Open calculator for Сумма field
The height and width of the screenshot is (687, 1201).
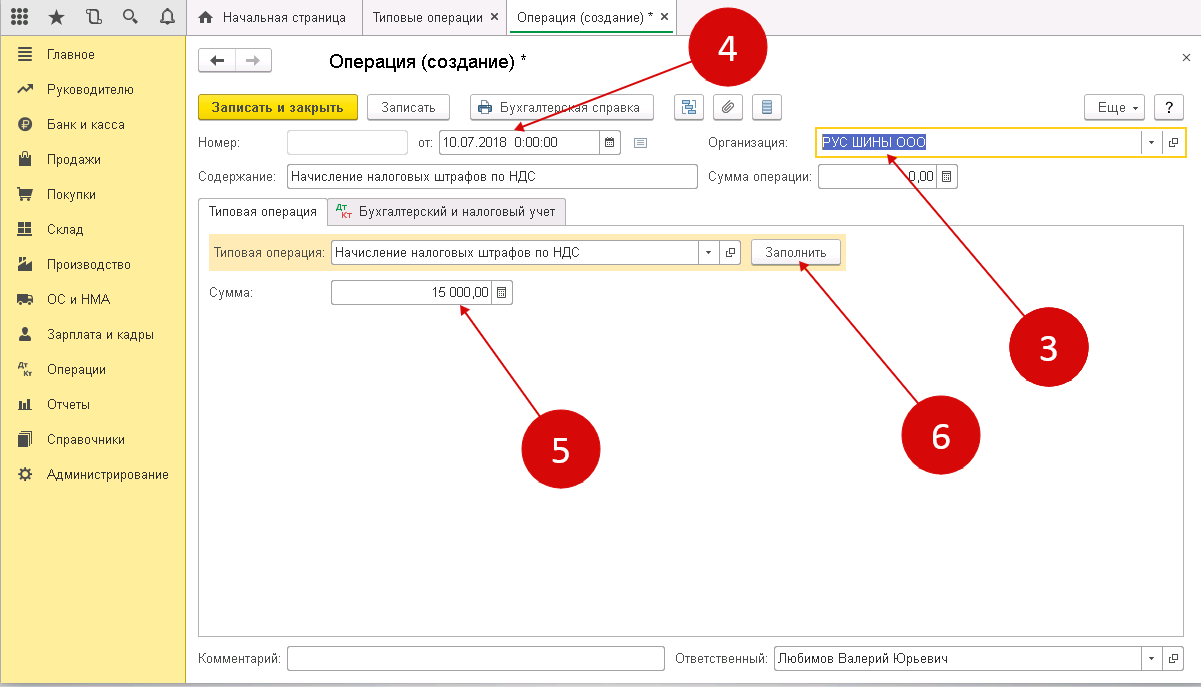[502, 292]
